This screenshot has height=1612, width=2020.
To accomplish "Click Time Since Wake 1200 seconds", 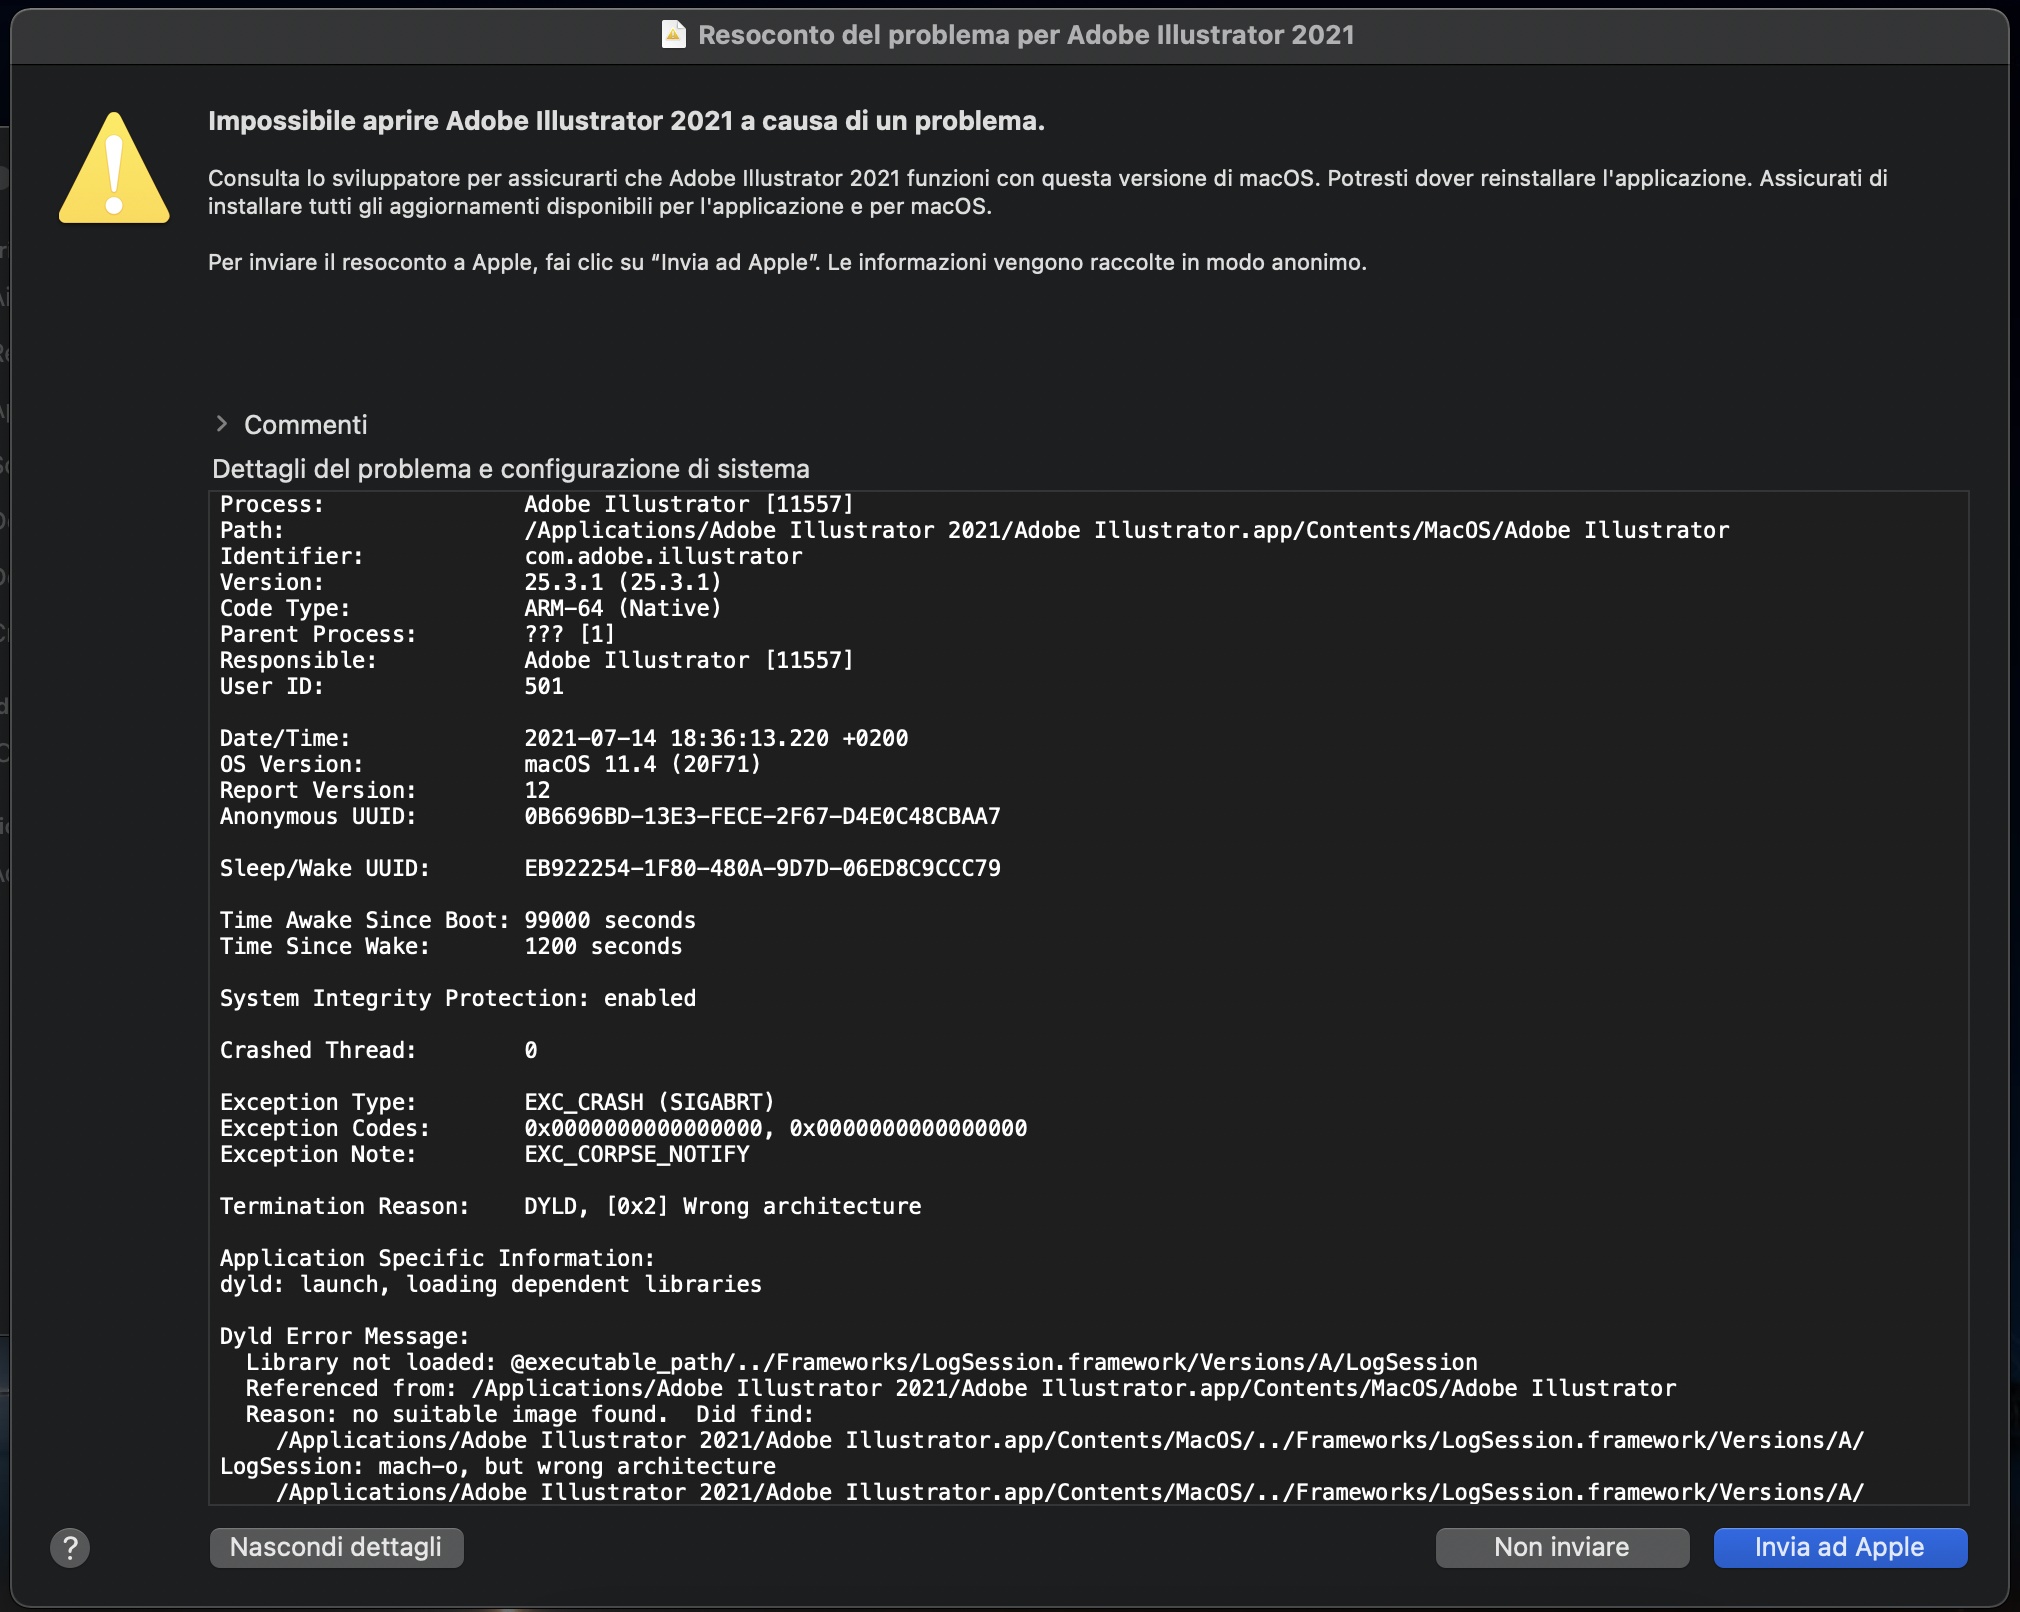I will (451, 946).
